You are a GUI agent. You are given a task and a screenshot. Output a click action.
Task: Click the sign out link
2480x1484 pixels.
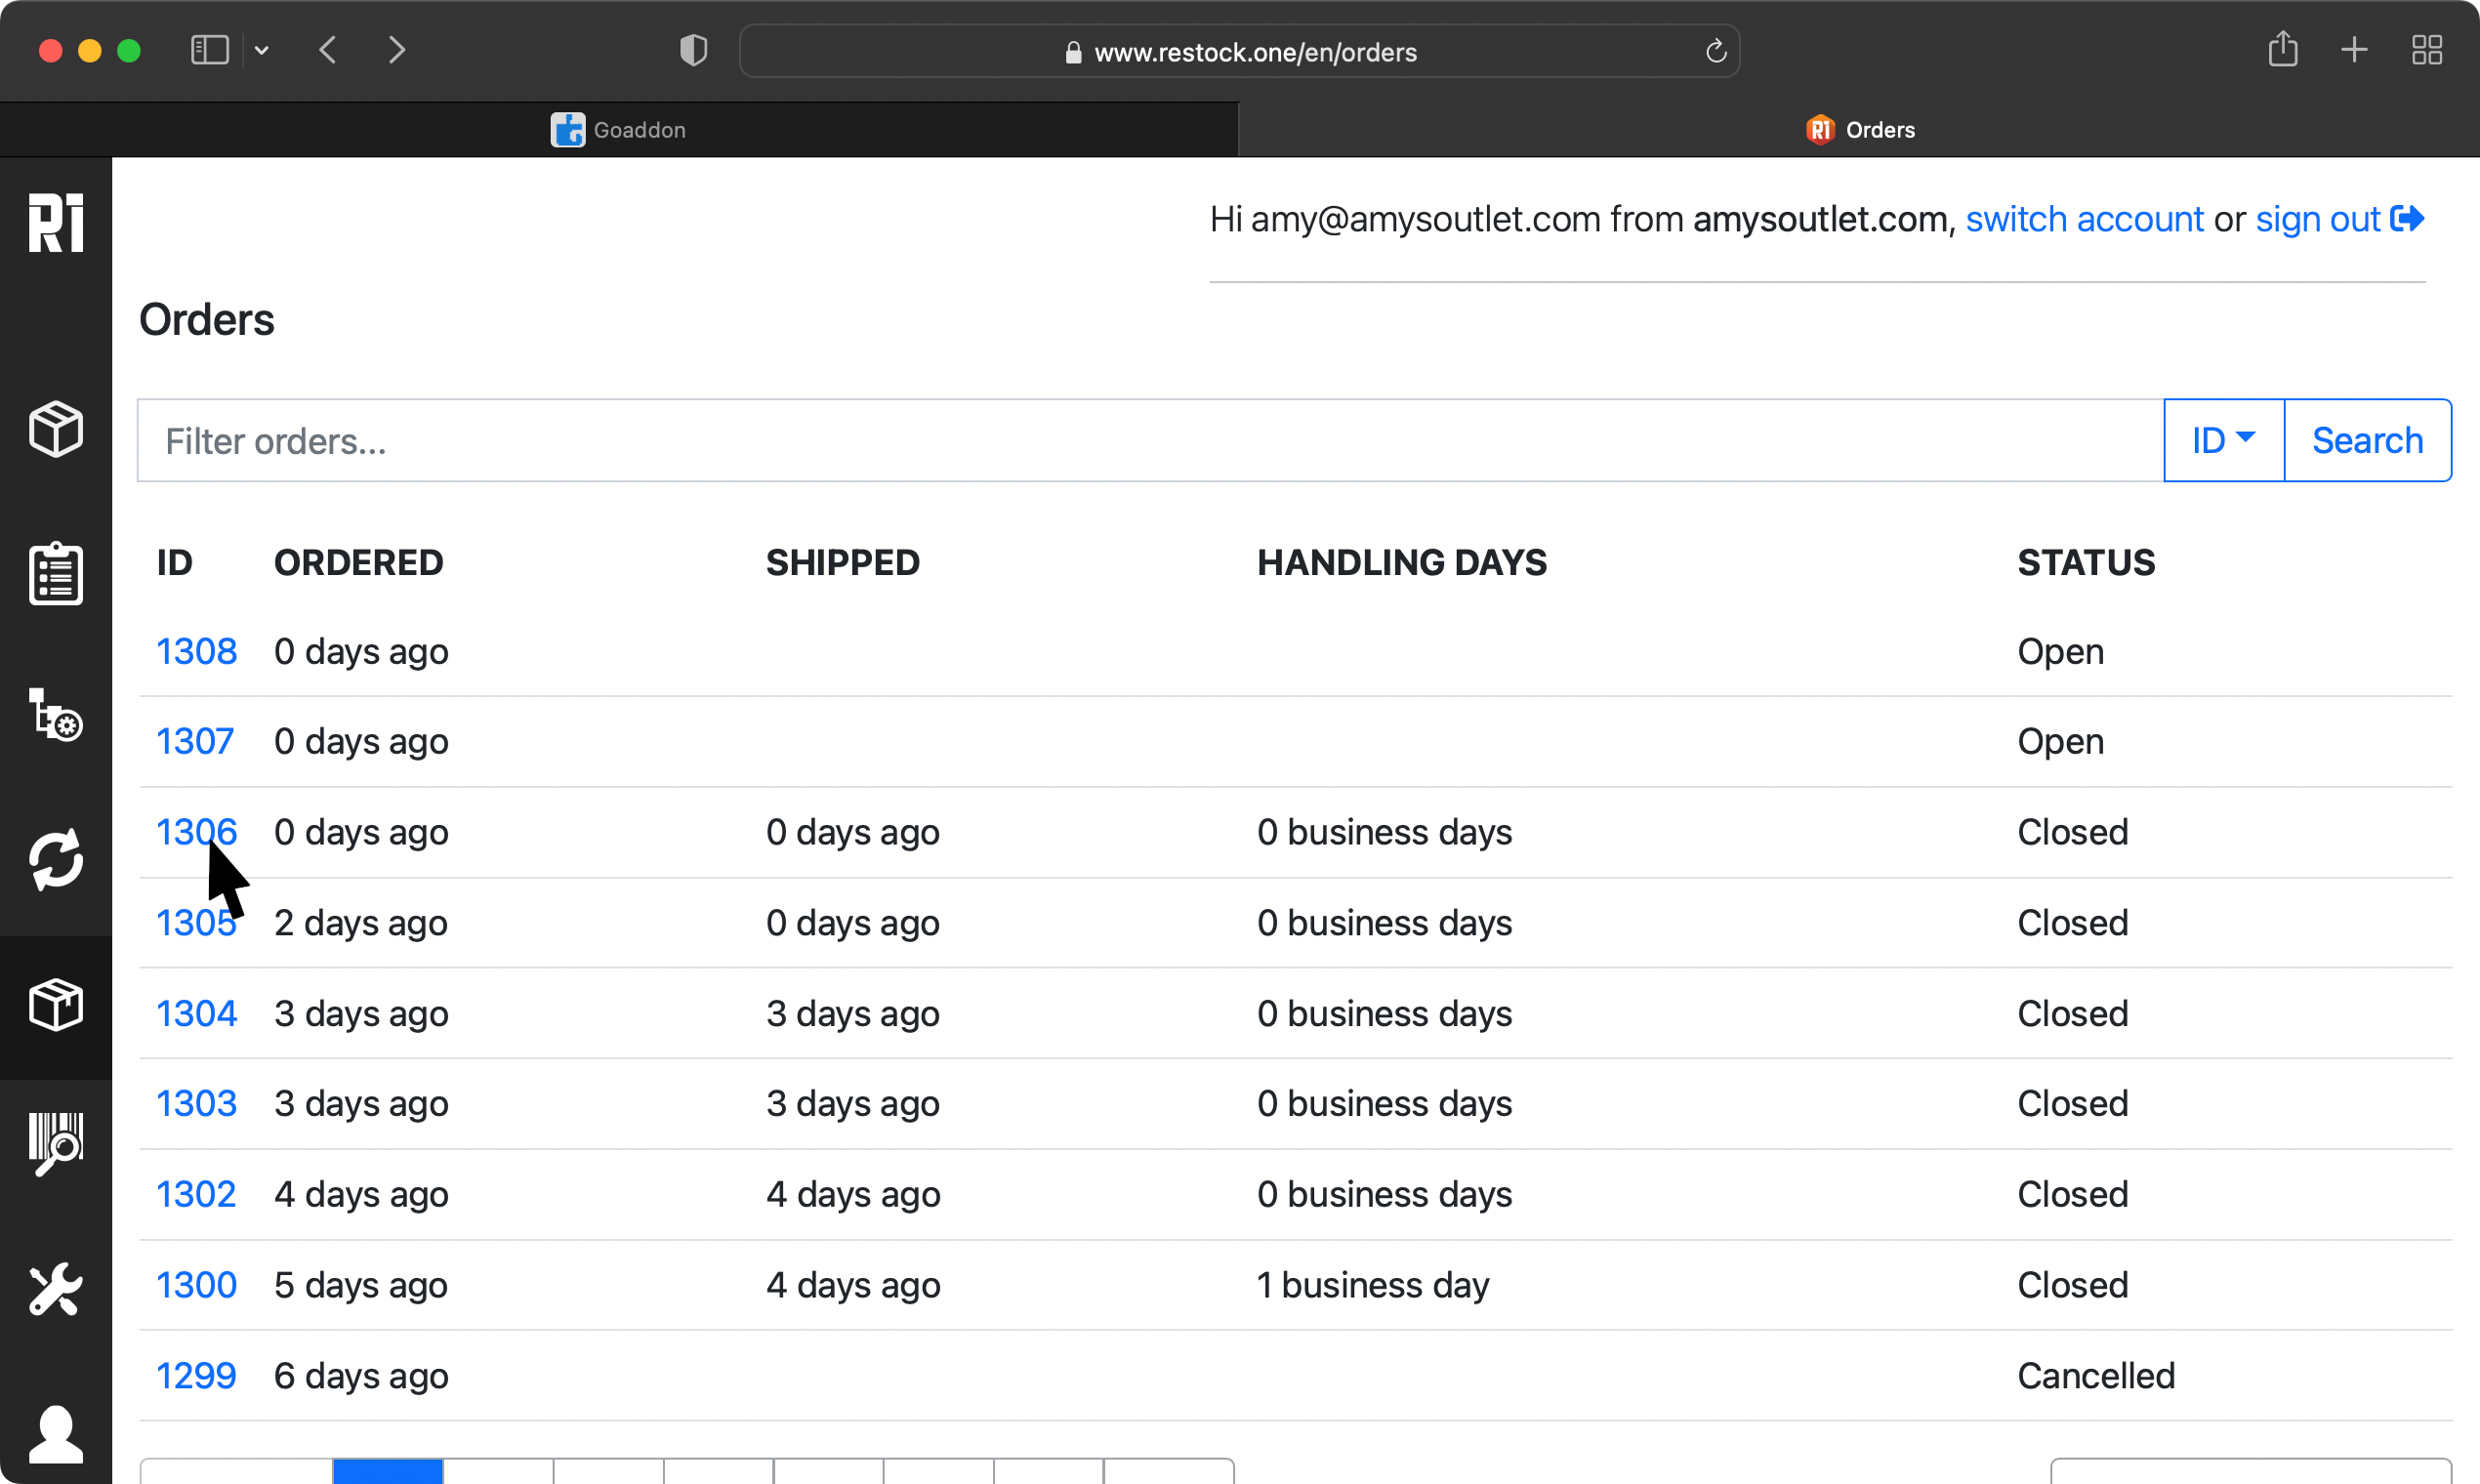[x=2317, y=219]
